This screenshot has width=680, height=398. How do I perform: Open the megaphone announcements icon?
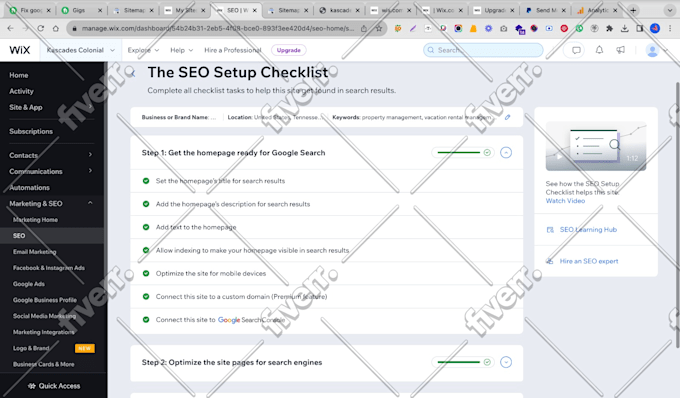click(621, 50)
